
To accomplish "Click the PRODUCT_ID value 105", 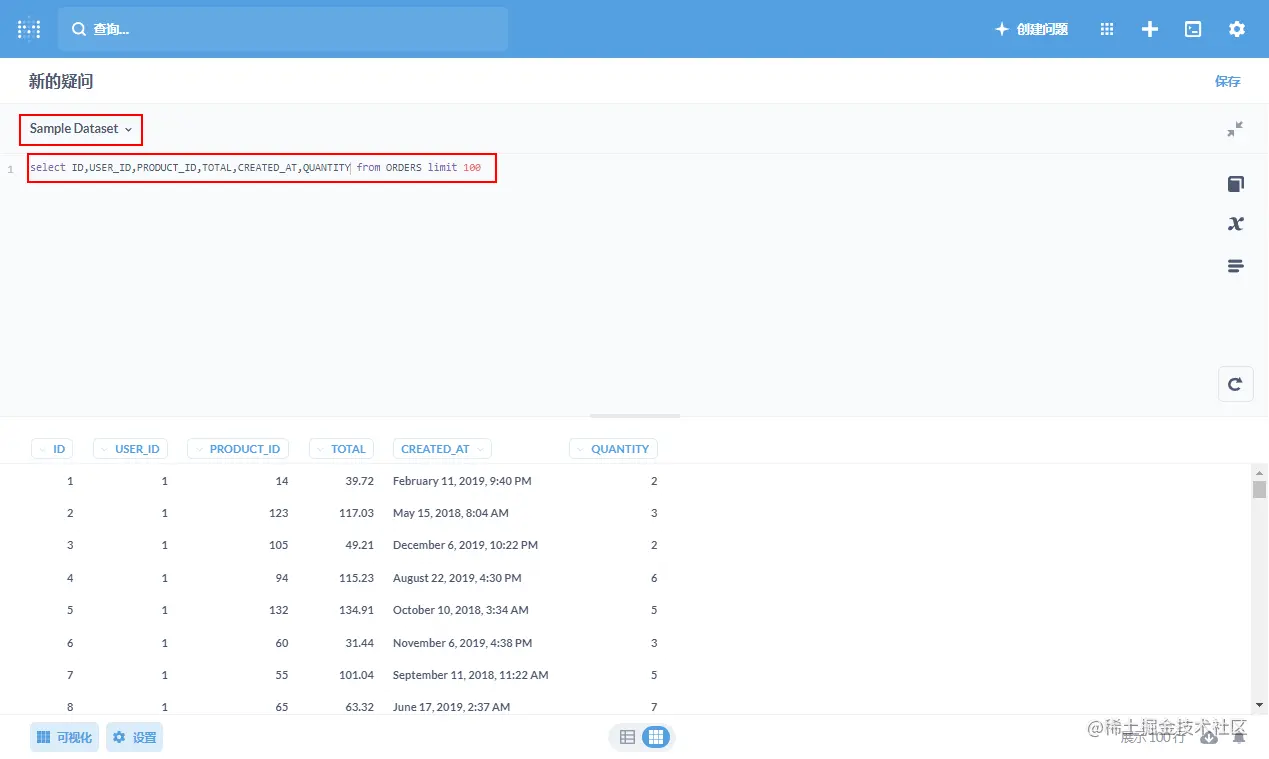I will 278,545.
